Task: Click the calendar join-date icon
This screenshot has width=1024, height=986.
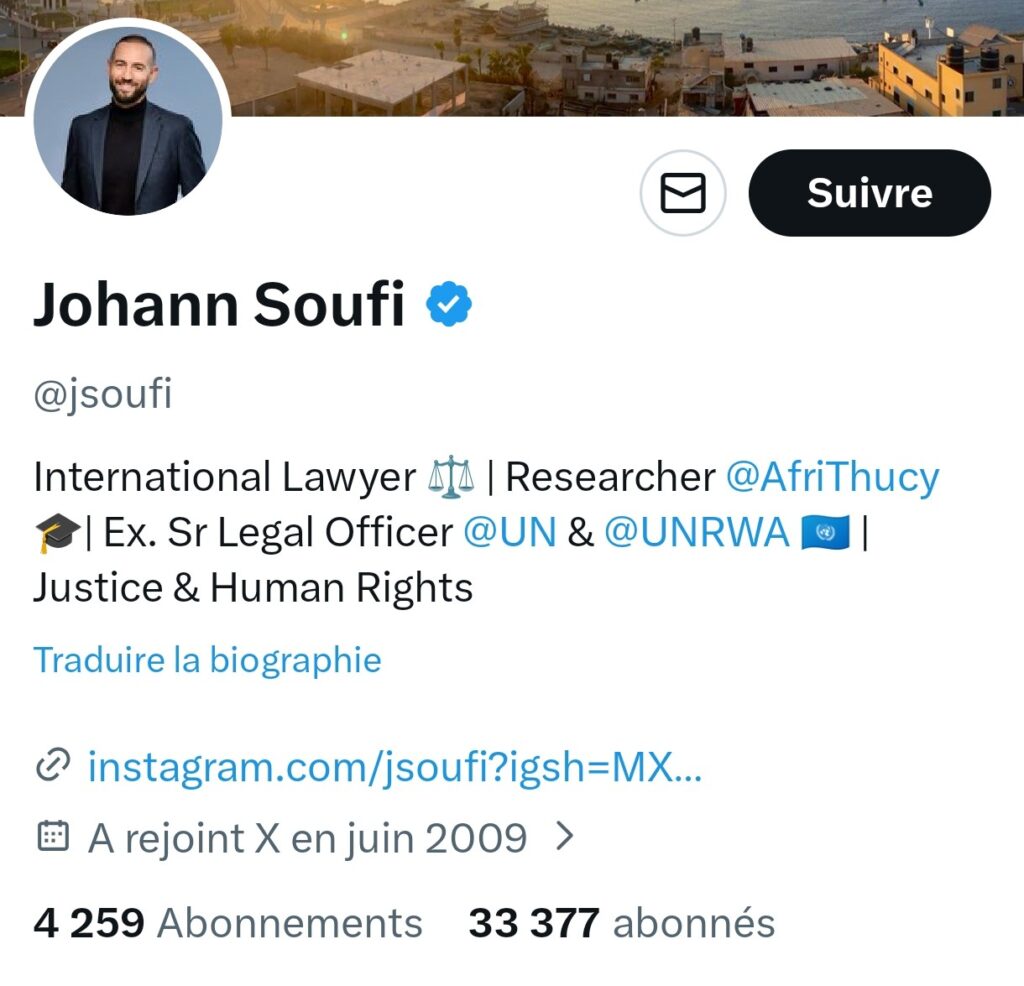Action: point(52,836)
